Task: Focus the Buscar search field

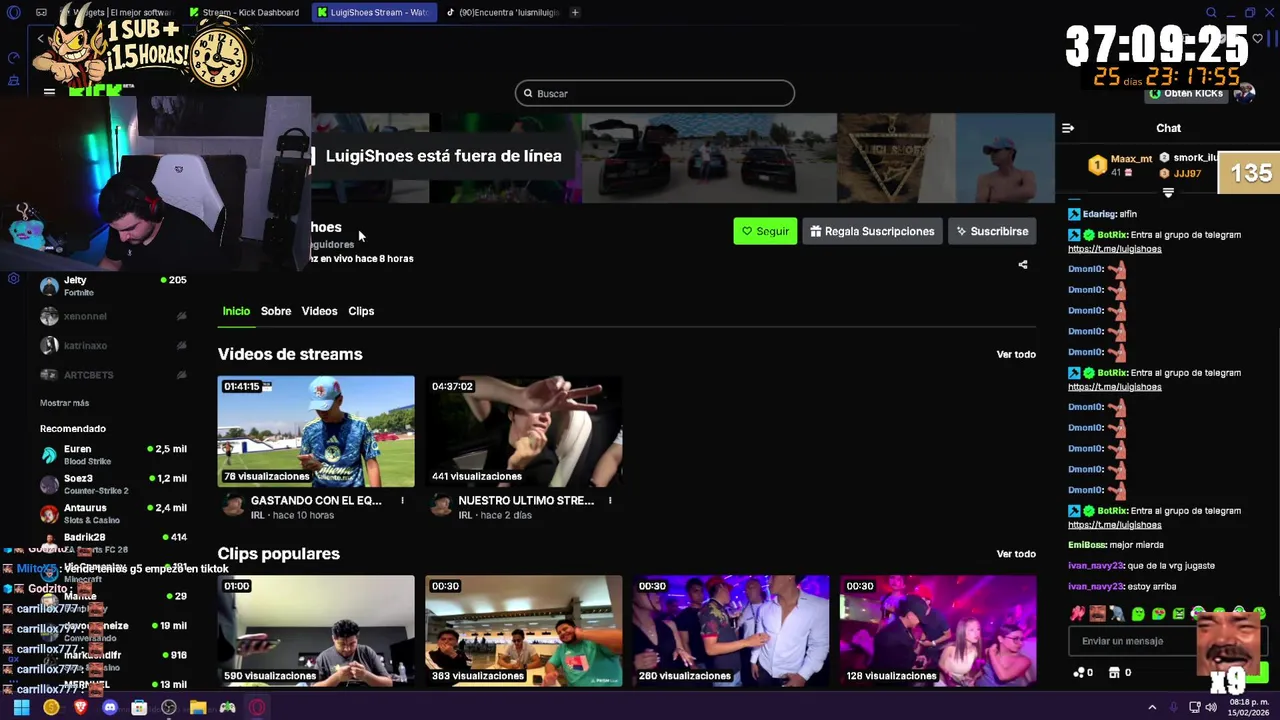Action: (655, 93)
